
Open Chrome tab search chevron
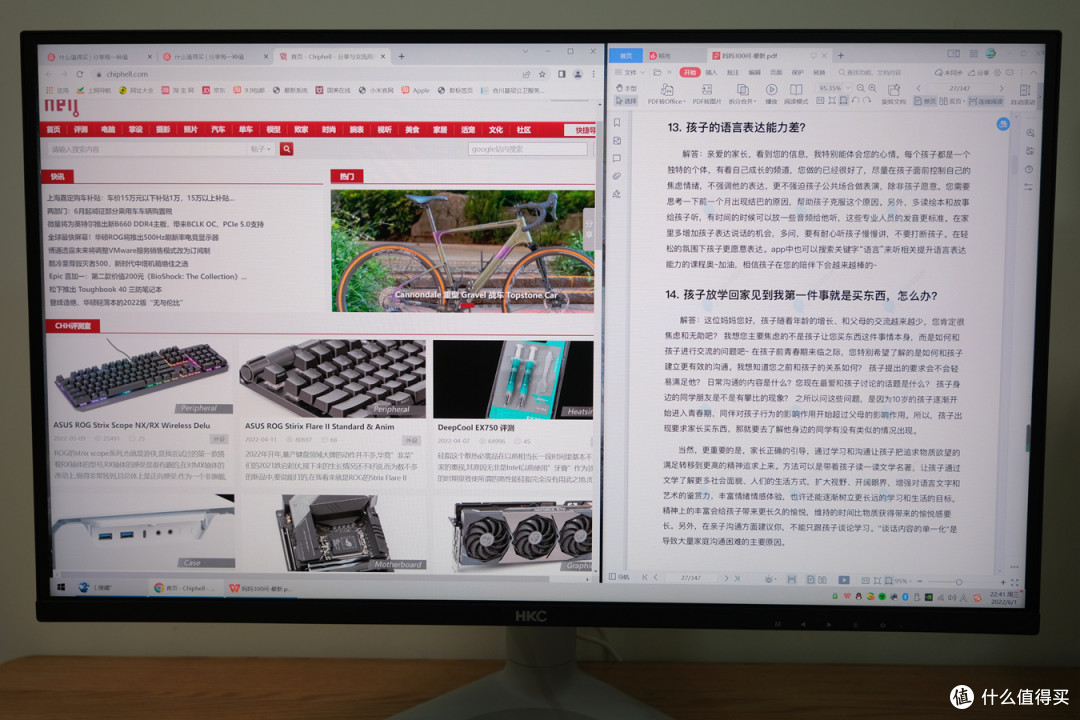coord(526,52)
